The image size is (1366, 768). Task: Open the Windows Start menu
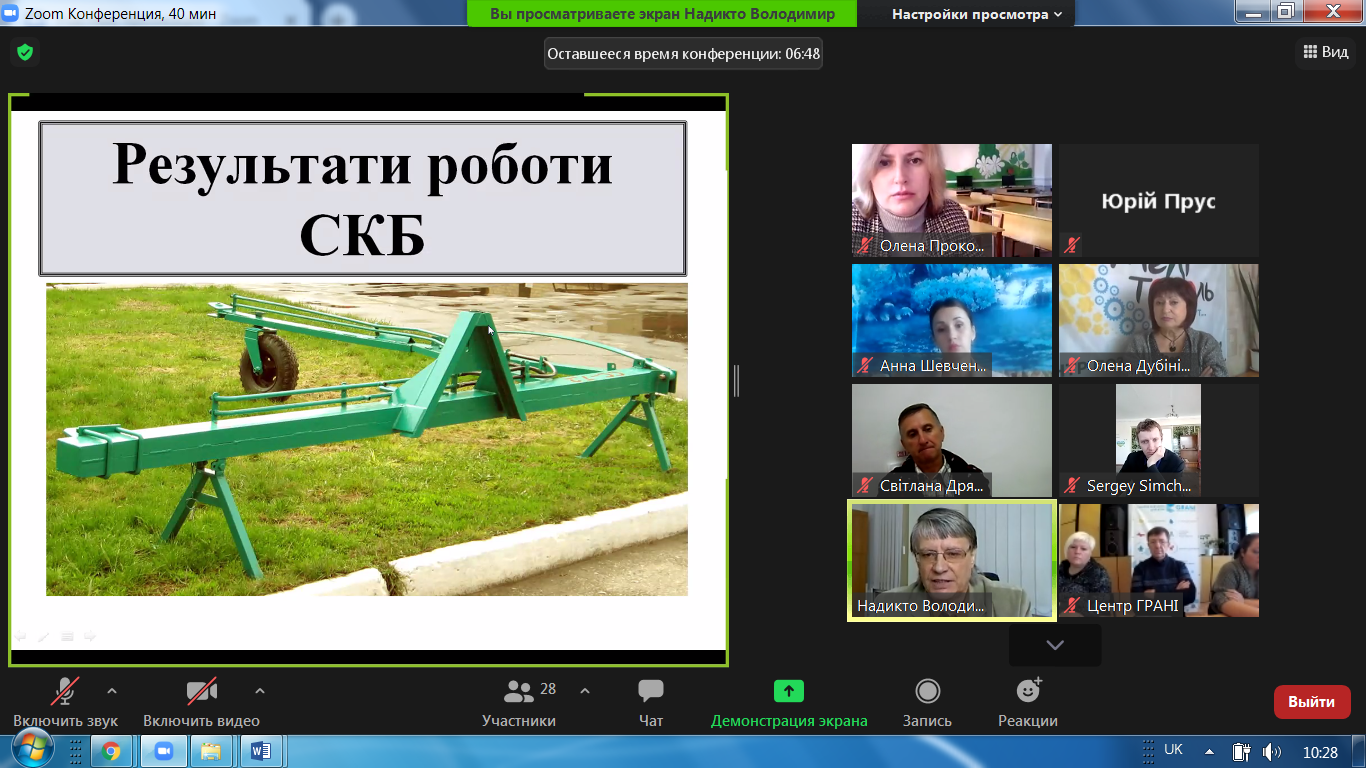pos(32,749)
